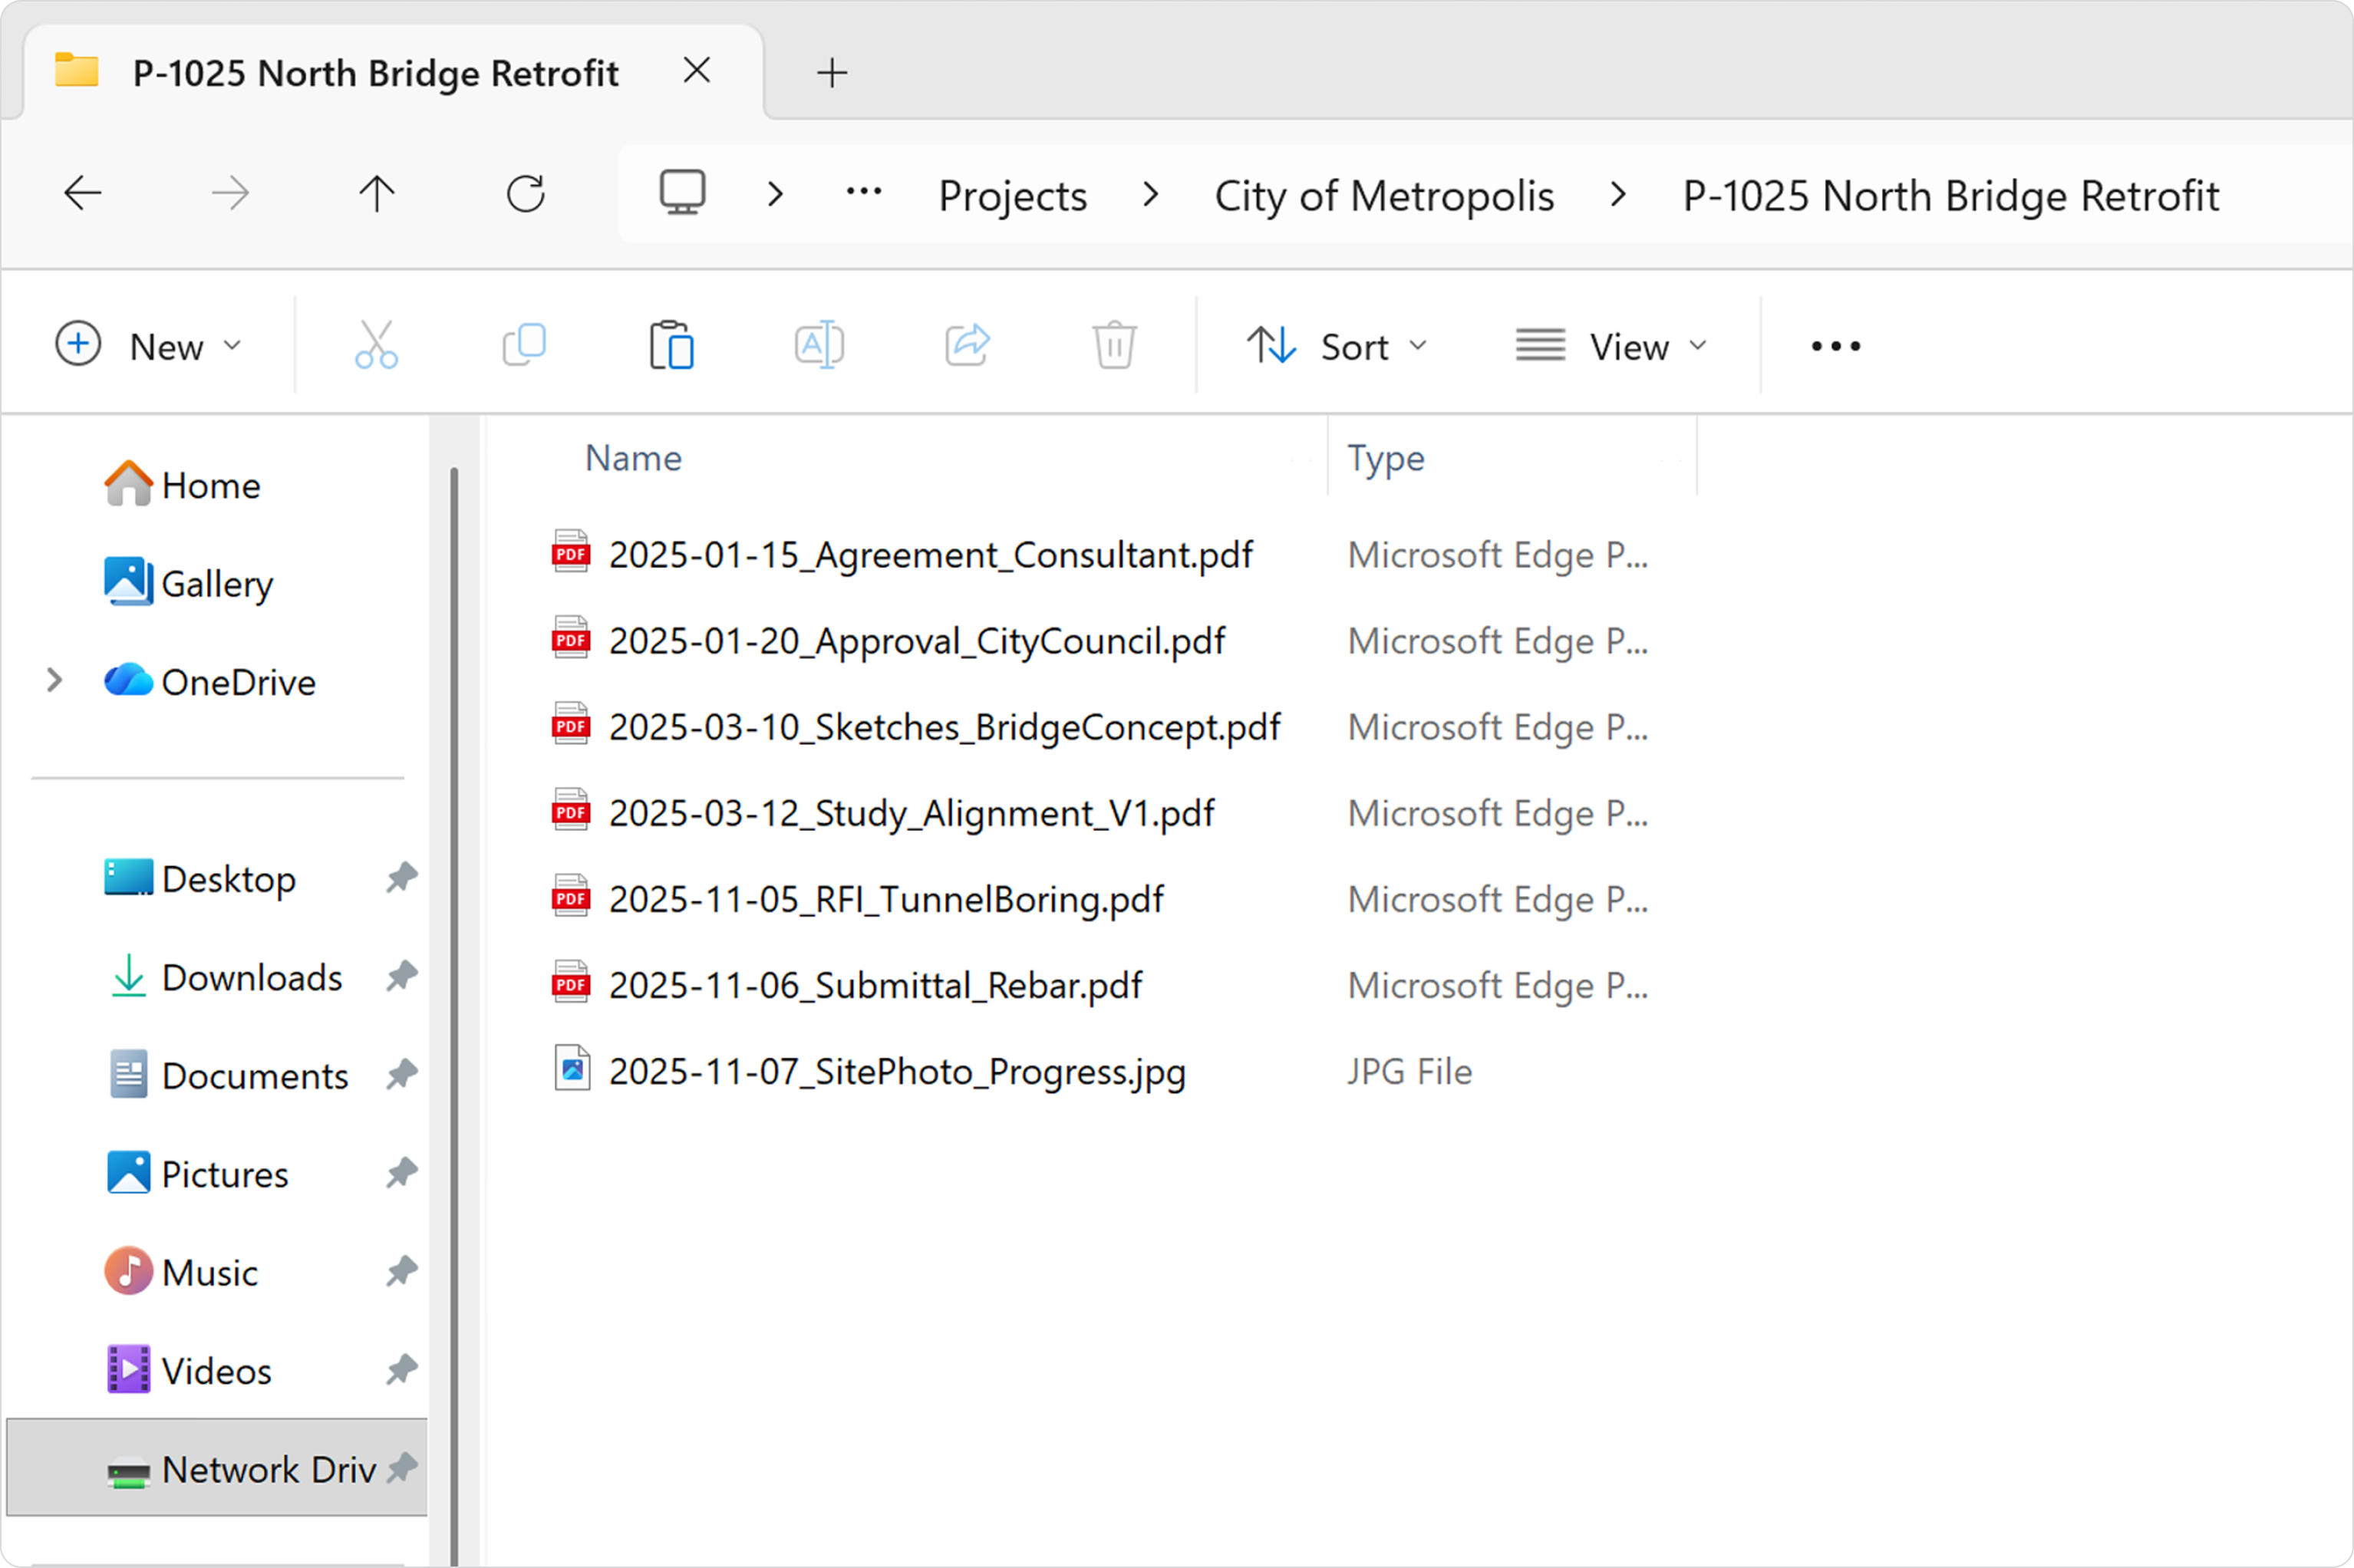Open a new tab with plus button

click(831, 73)
